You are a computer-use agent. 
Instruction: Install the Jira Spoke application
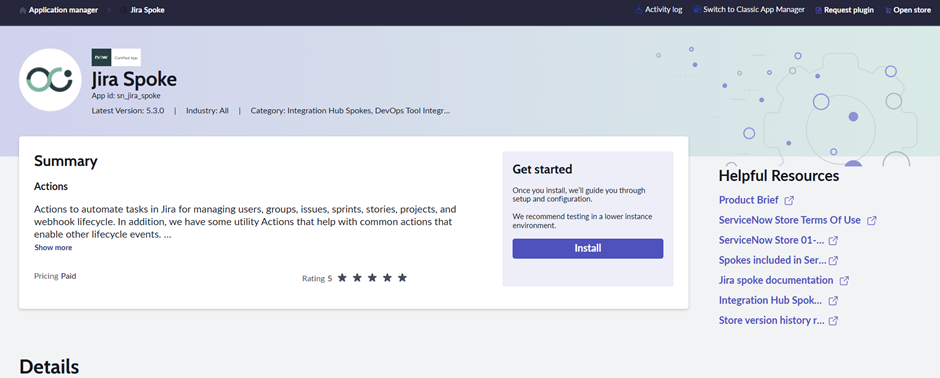click(x=588, y=249)
